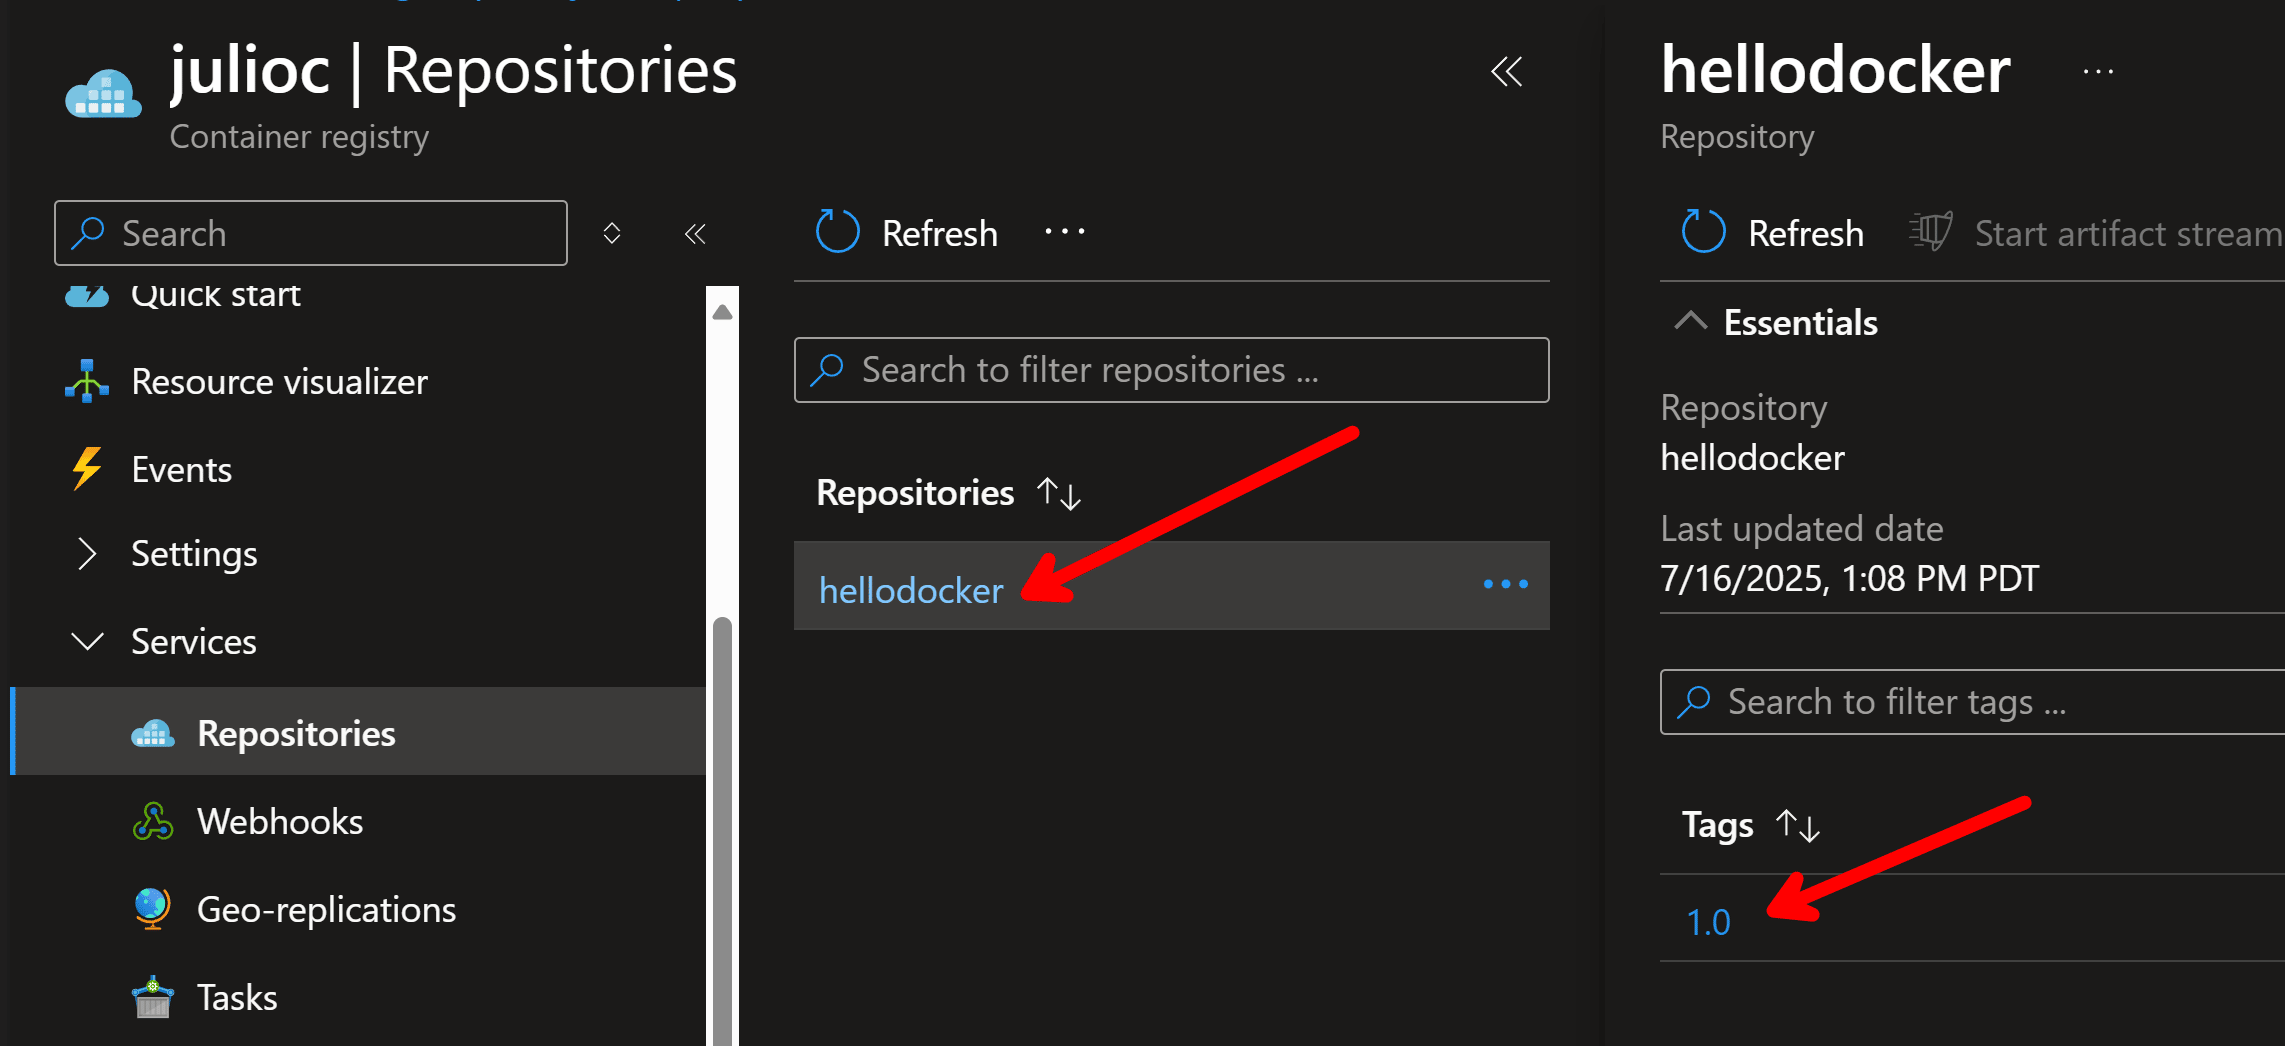Click Refresh label in hellodocker toolbar
2285x1046 pixels.
1805,233
